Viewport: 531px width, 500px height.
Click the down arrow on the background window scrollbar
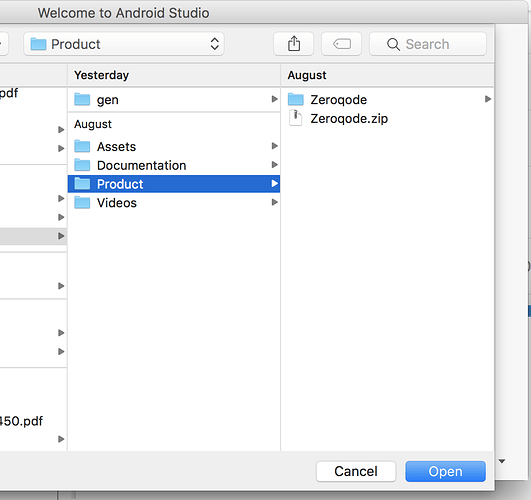502,461
